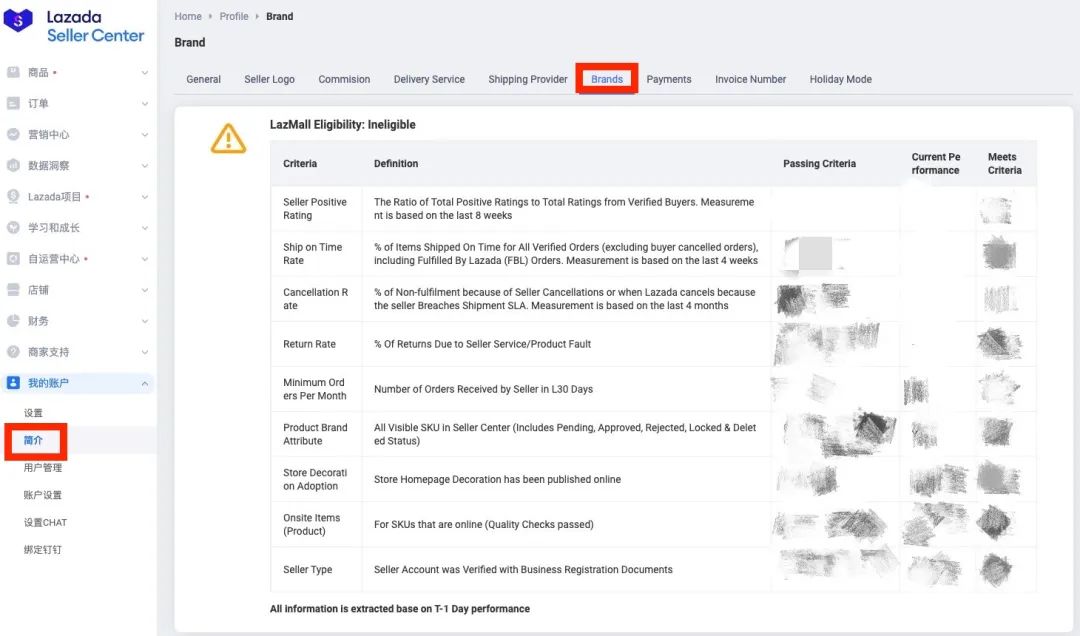Open the Holiday Mode tab

tap(840, 79)
